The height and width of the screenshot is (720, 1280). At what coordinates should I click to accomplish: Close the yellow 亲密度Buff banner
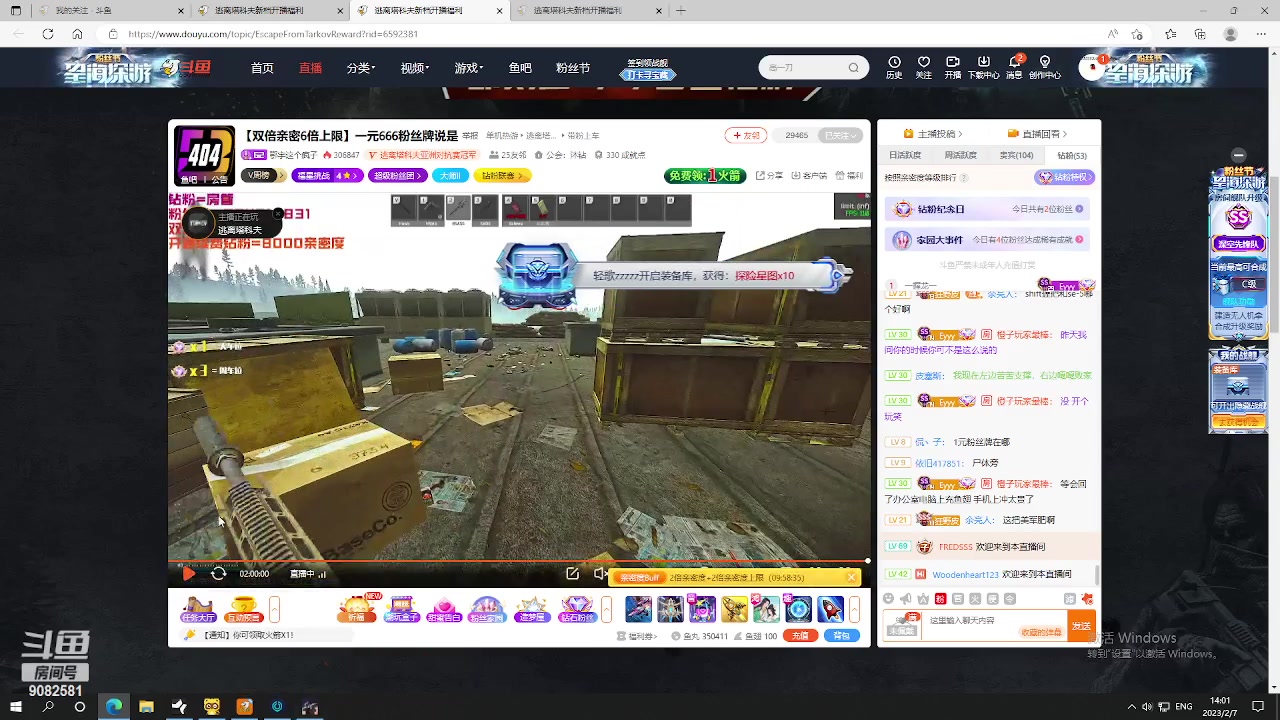click(x=852, y=577)
